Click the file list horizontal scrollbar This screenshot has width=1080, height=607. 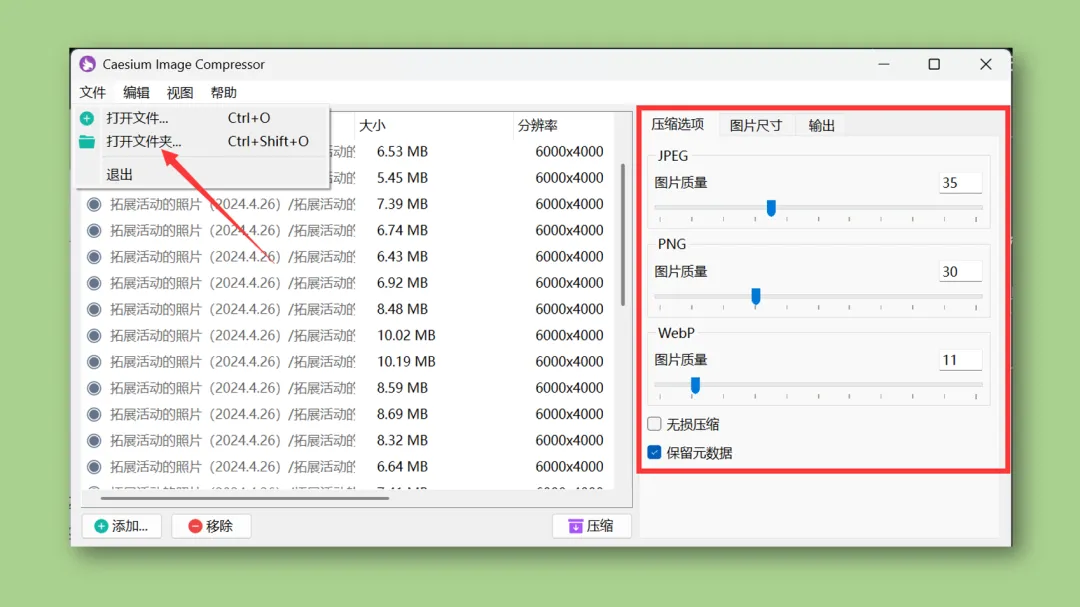(245, 497)
